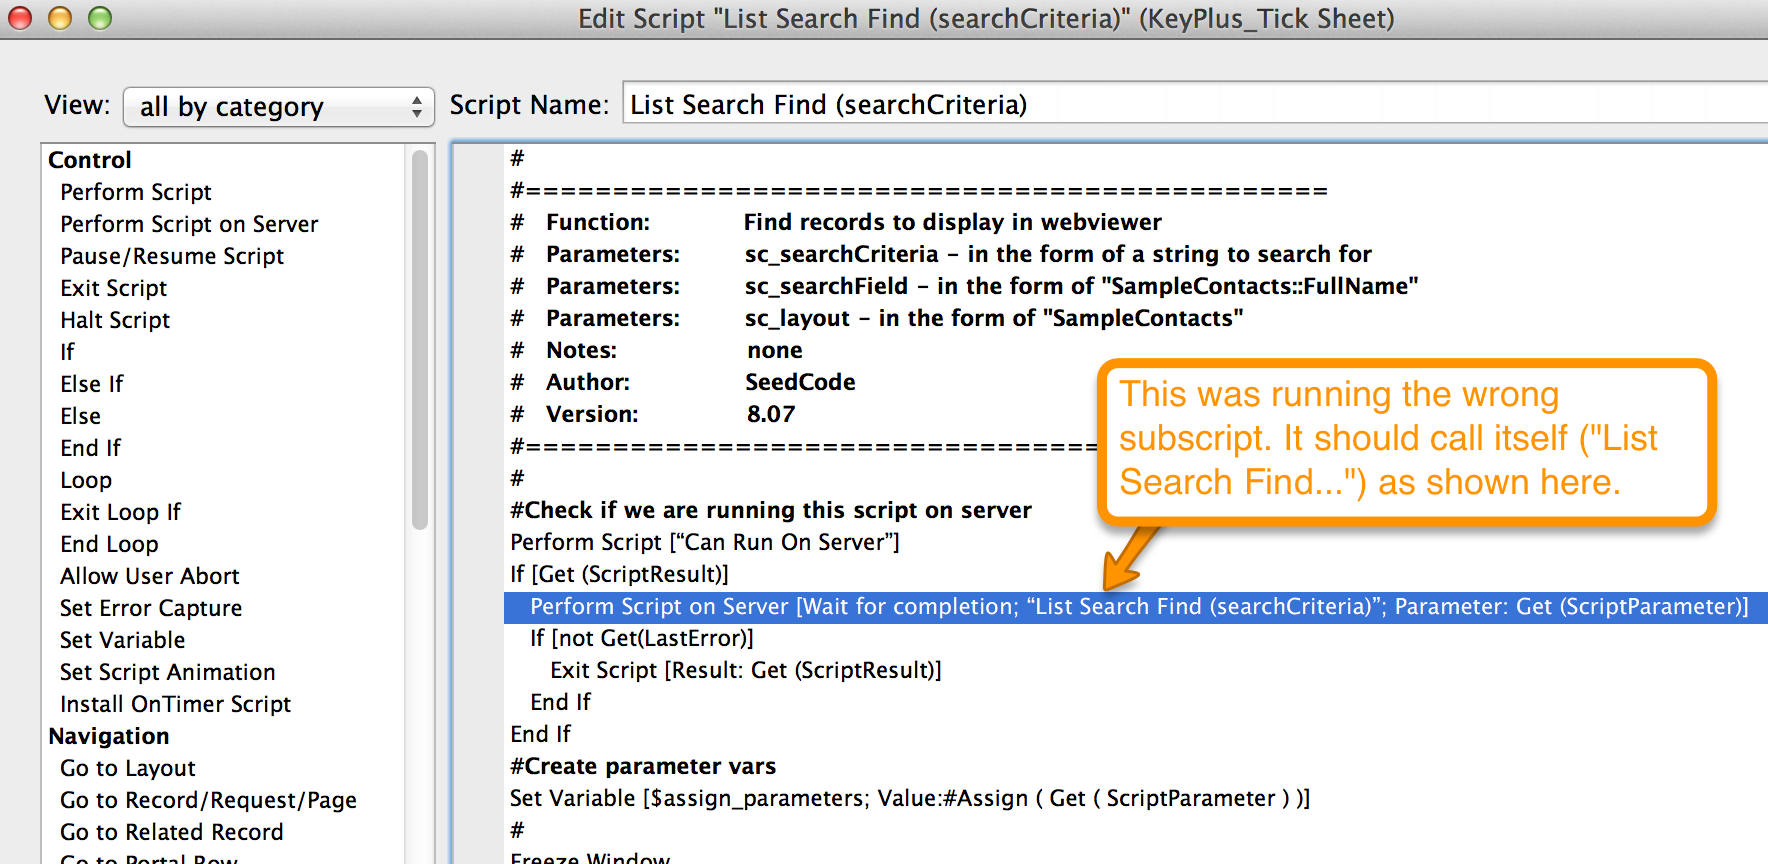Select the Exit Script step
The height and width of the screenshot is (864, 1768).
tap(114, 288)
